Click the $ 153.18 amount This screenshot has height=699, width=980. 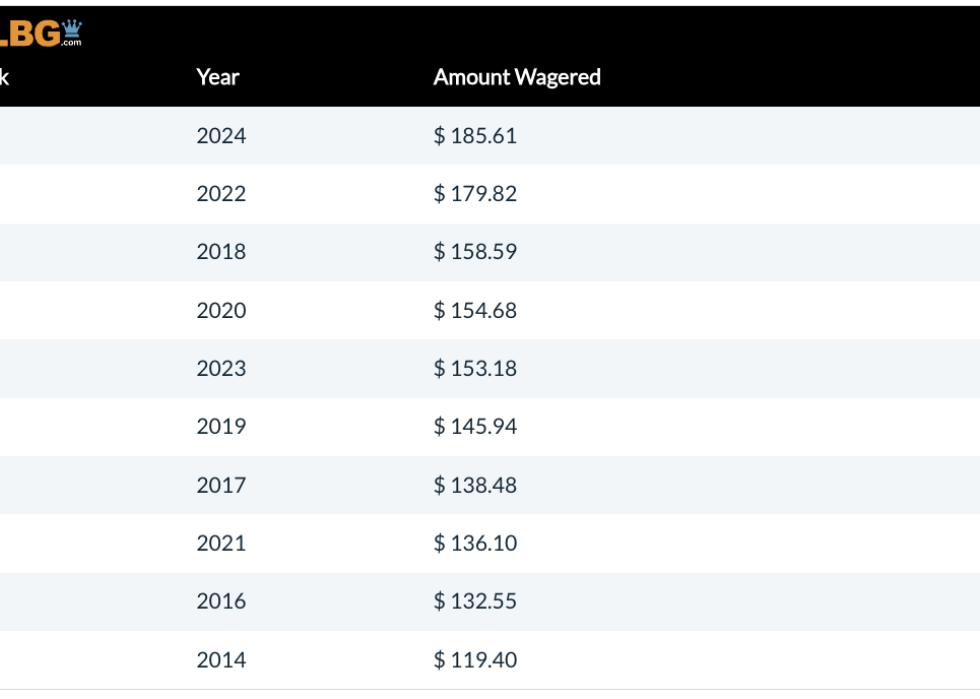pos(475,368)
